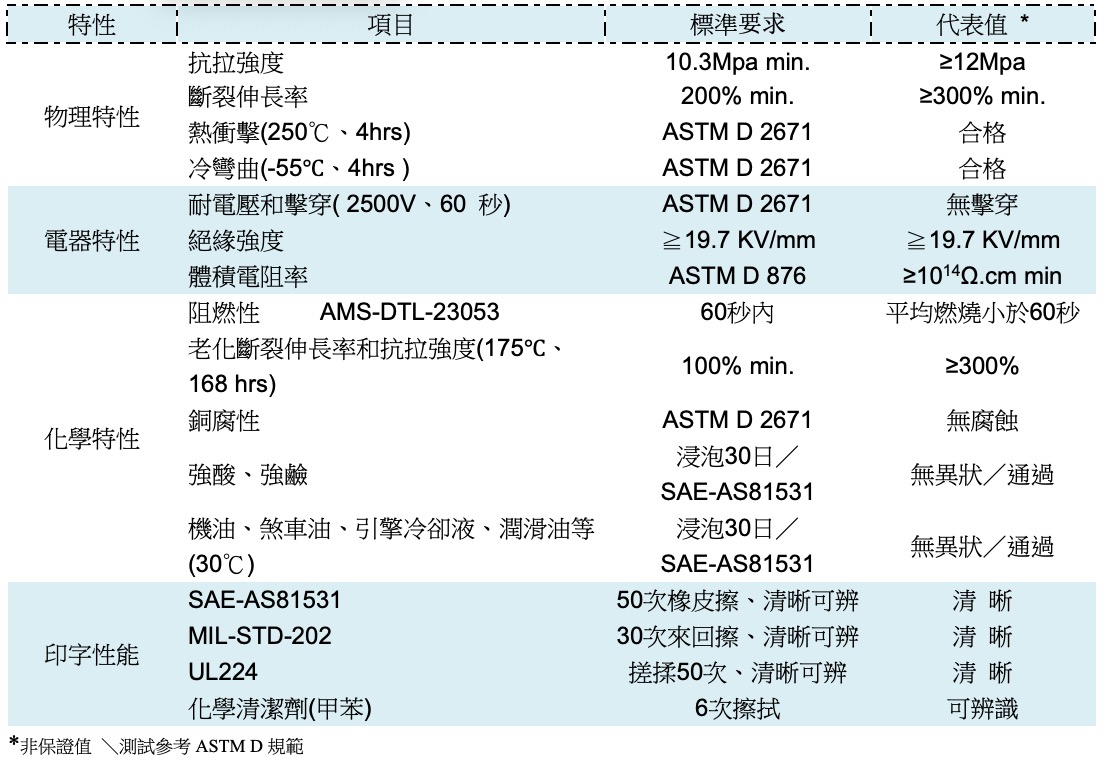Select the ASTM D 876 standard cell
1106x764 pixels.
[737, 276]
